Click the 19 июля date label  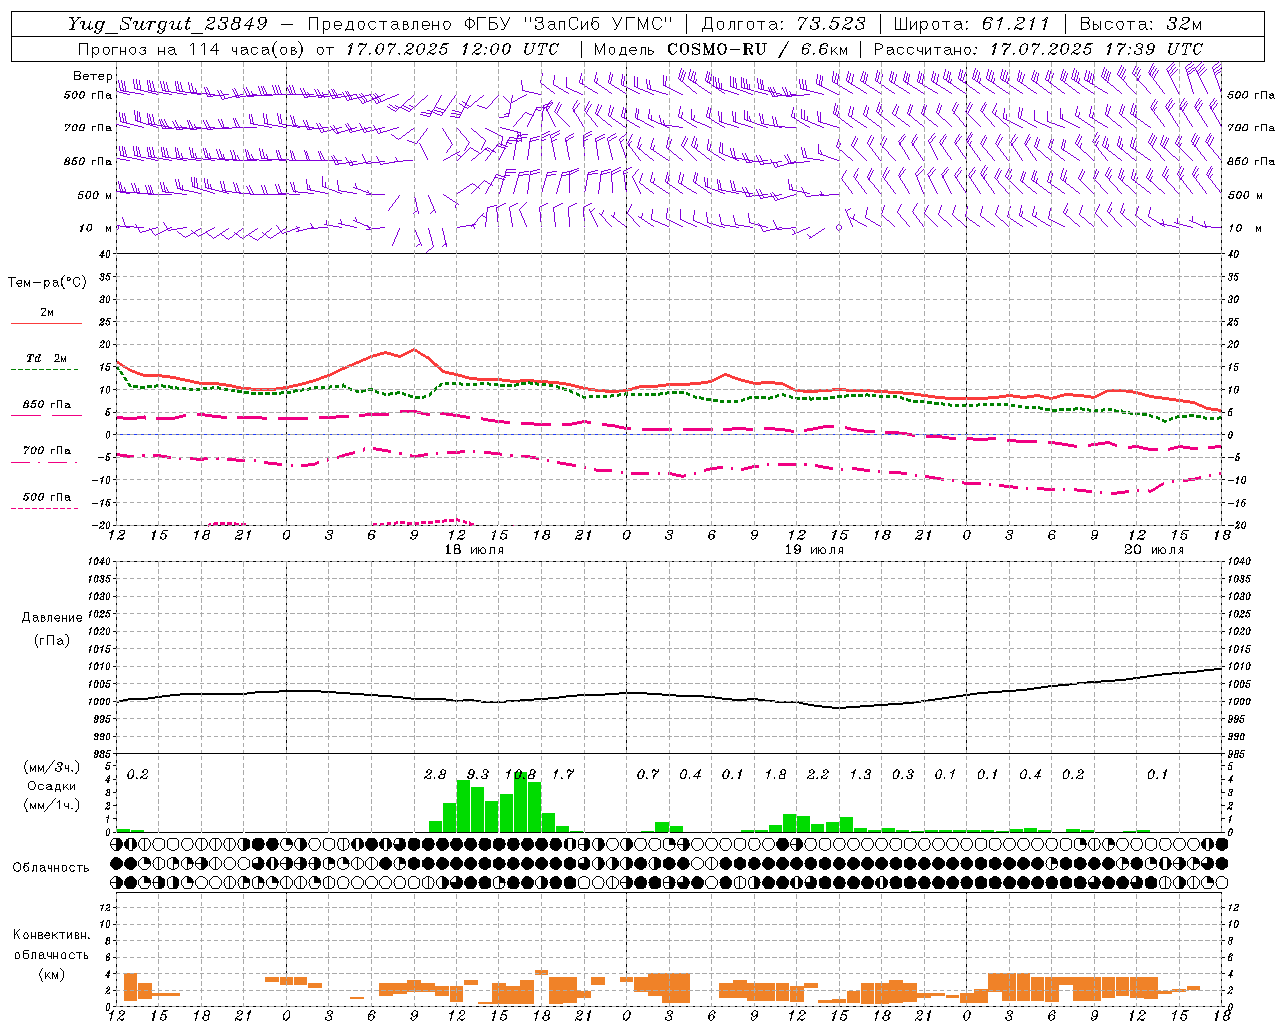click(814, 550)
